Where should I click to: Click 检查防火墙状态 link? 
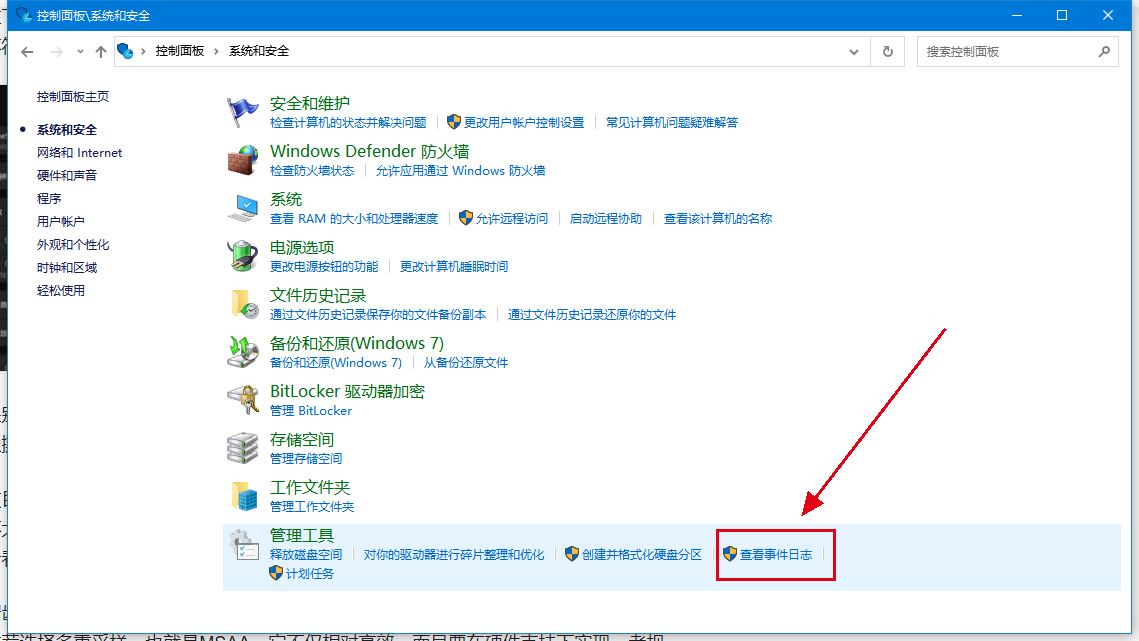click(312, 171)
